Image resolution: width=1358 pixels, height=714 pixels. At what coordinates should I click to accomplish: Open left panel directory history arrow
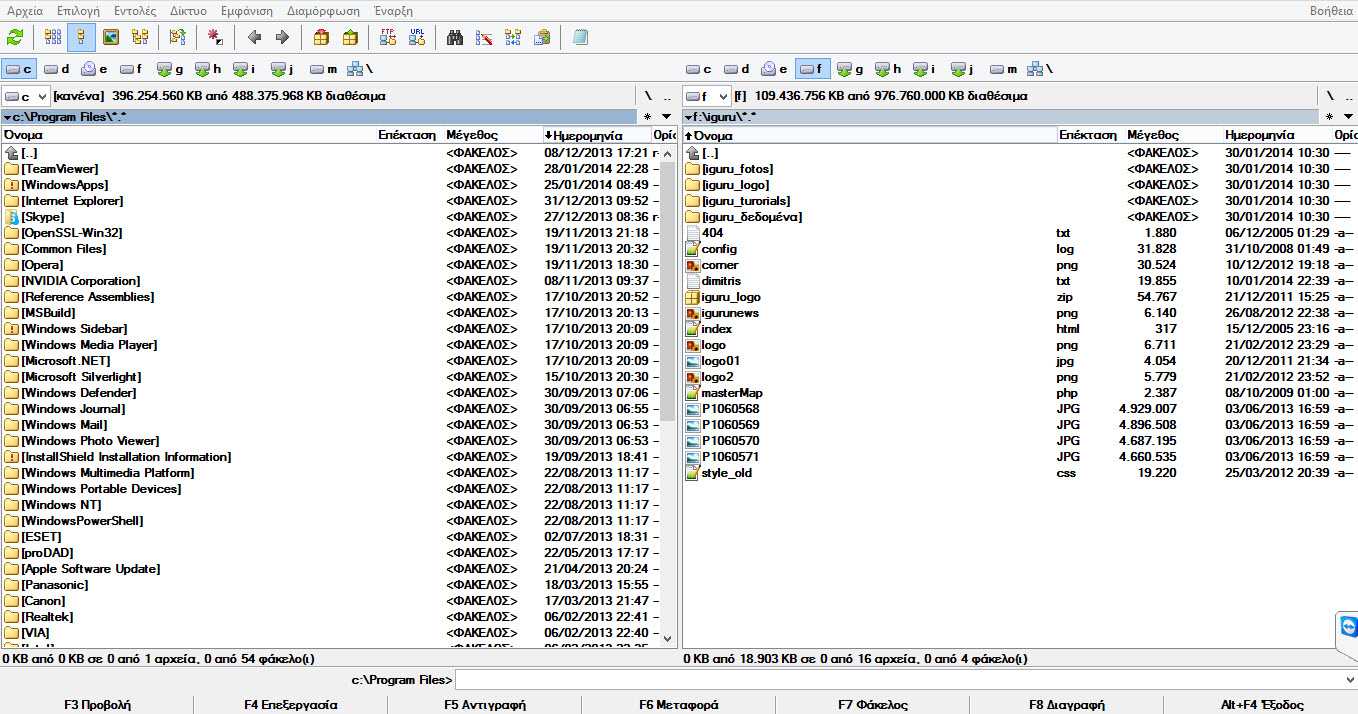[667, 117]
